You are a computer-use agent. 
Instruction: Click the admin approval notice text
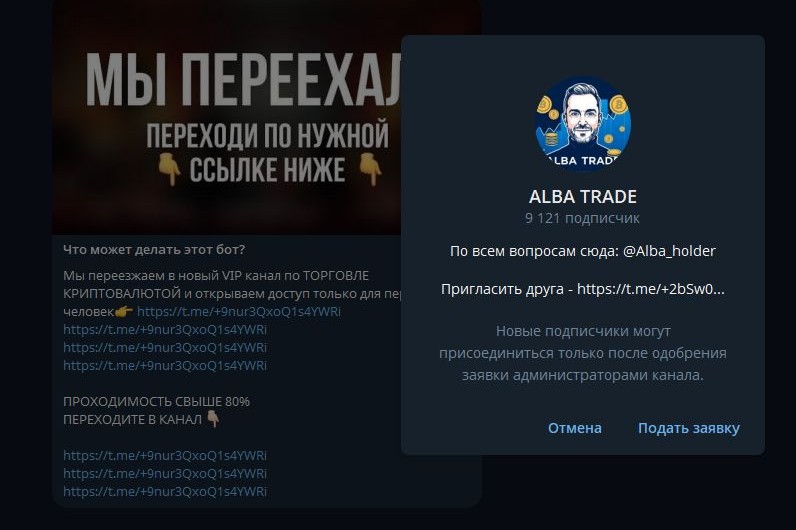583,353
